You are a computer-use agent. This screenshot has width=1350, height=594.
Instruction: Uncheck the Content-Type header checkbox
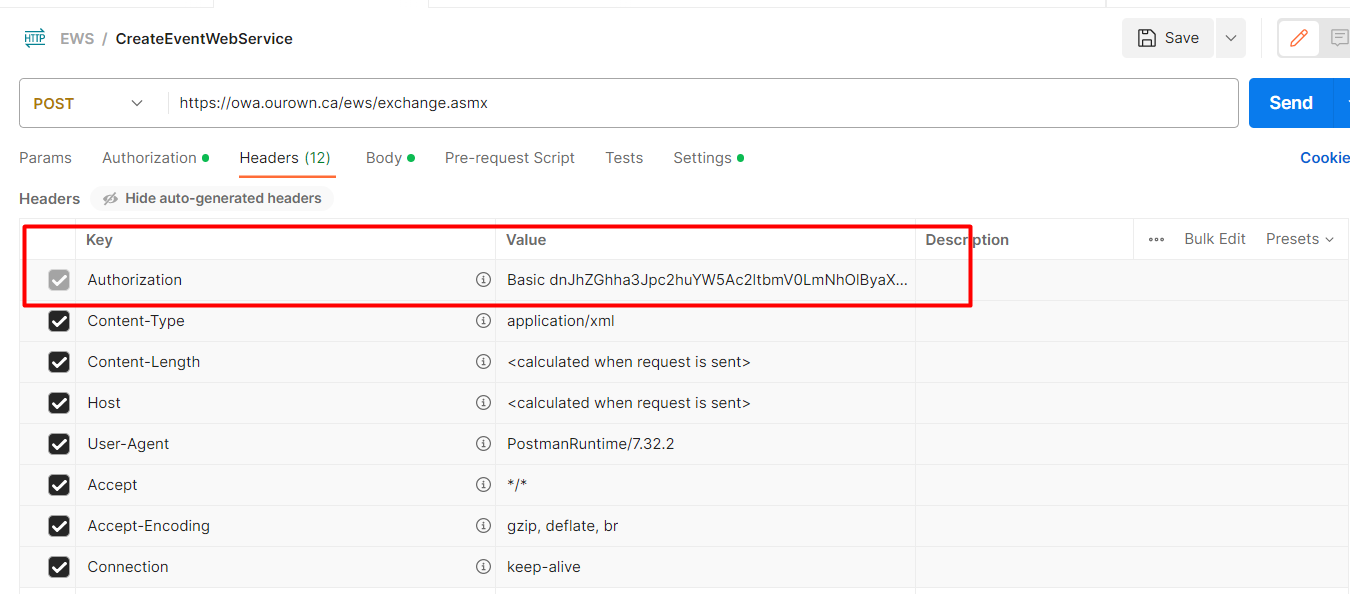(x=59, y=321)
